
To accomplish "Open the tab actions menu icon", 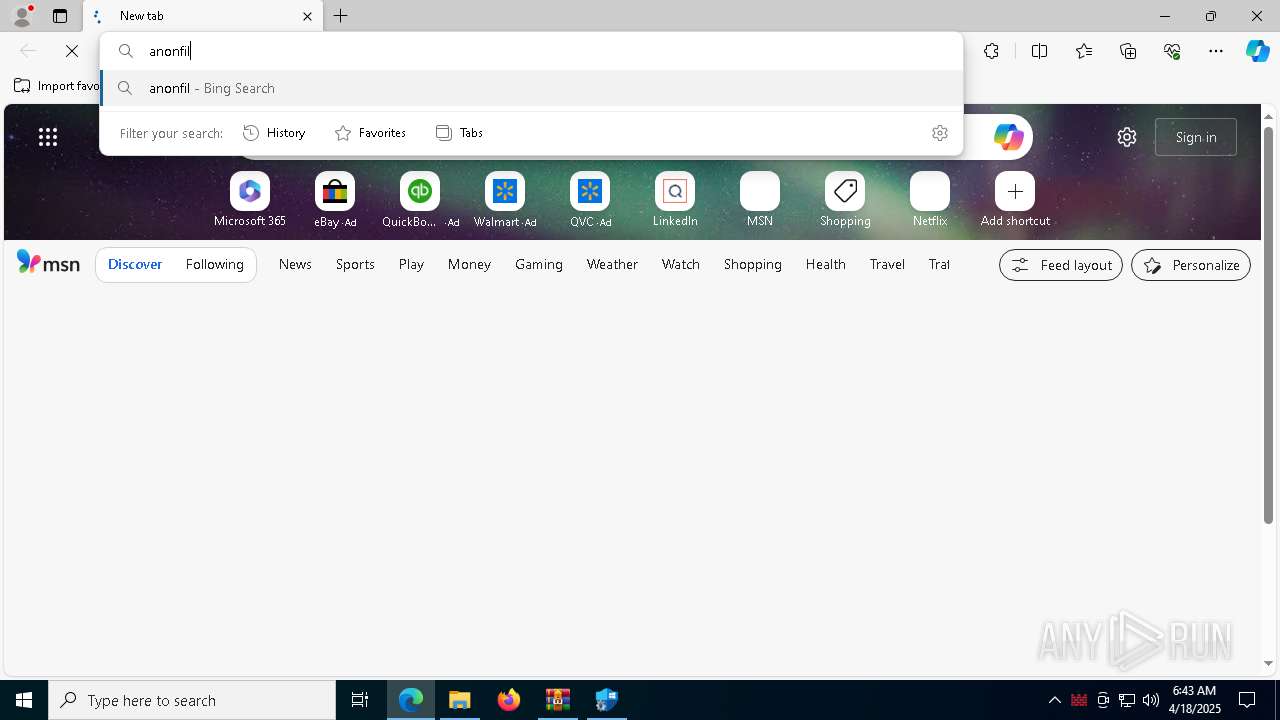I will 60,16.
